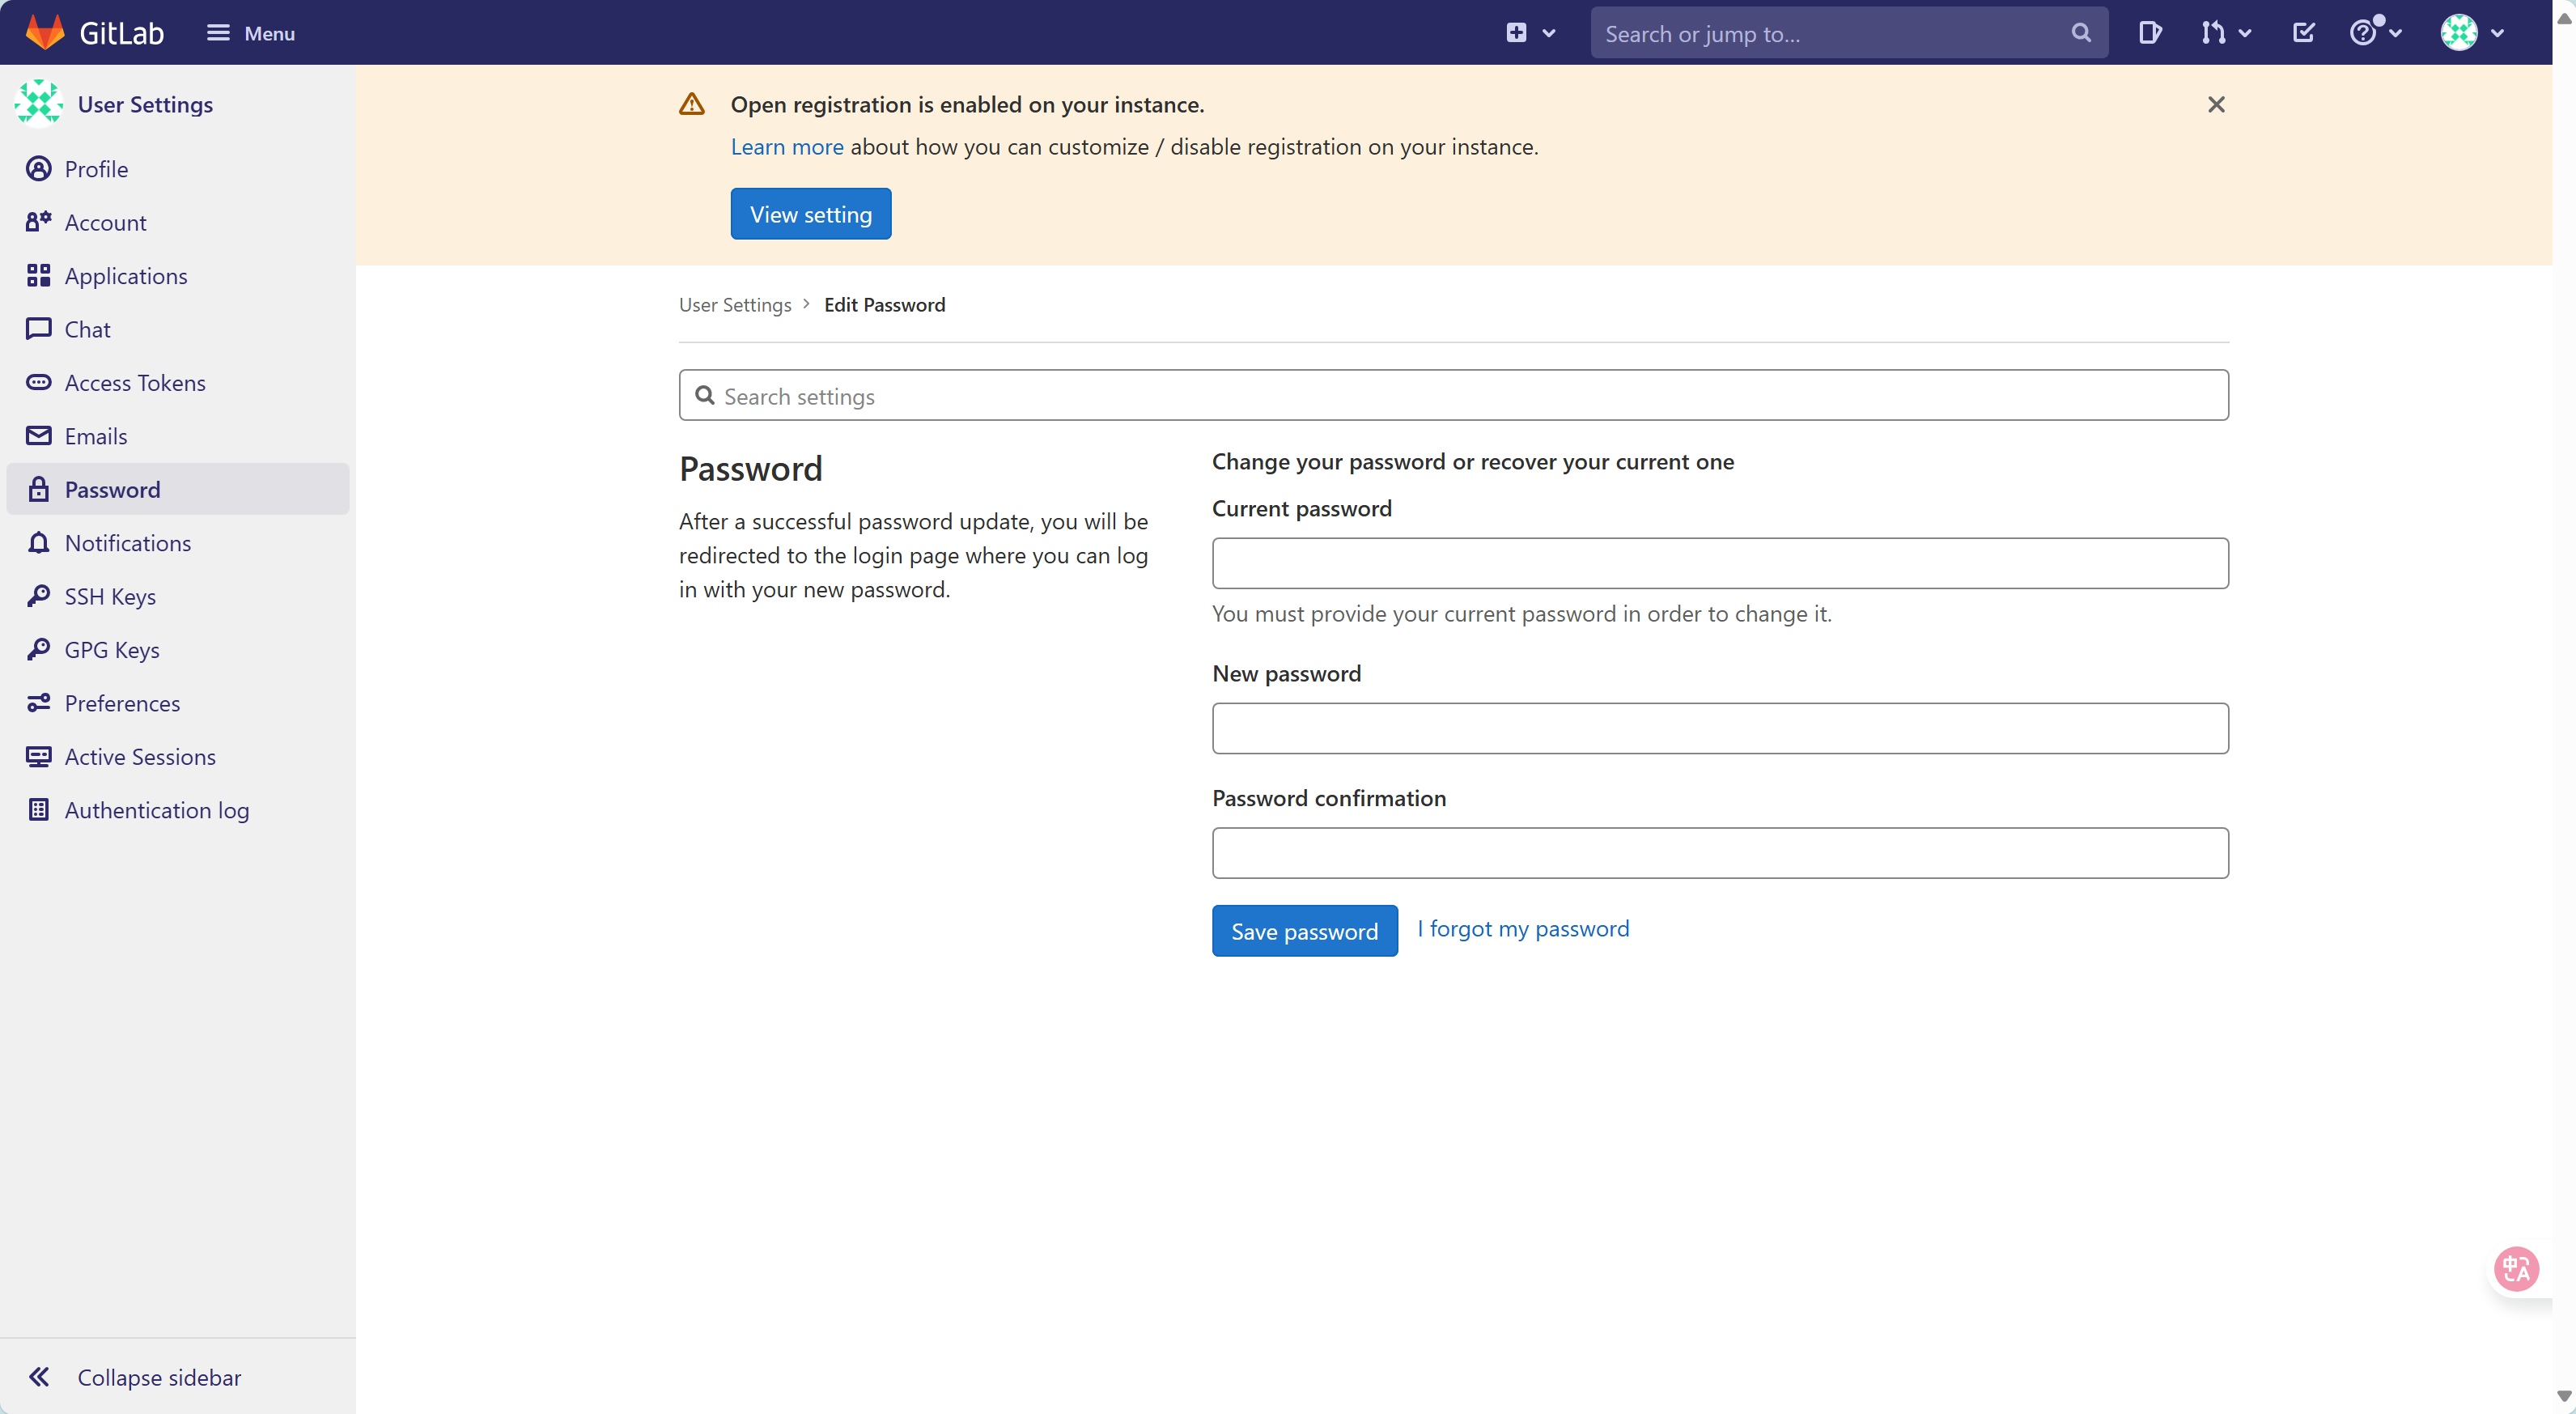Focus the Password confirmation field
This screenshot has width=2576, height=1414.
(1720, 853)
